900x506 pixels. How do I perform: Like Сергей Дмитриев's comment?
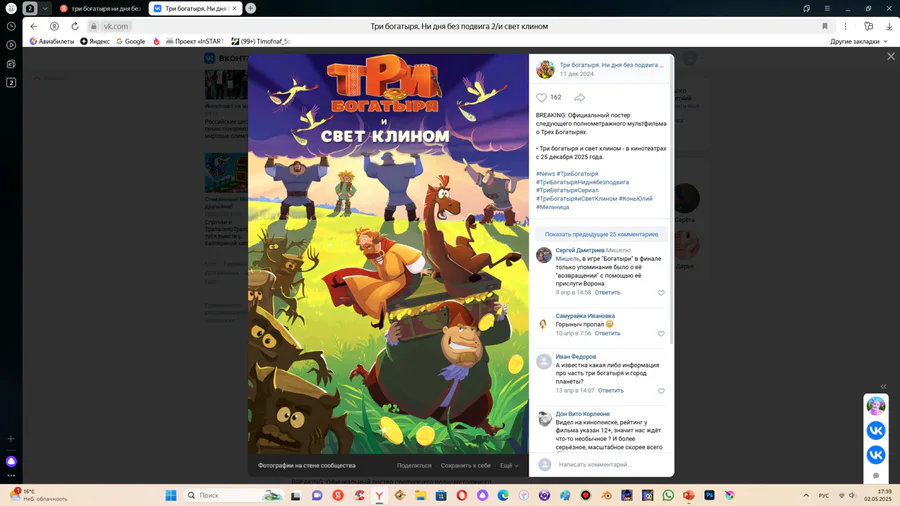(x=661, y=293)
